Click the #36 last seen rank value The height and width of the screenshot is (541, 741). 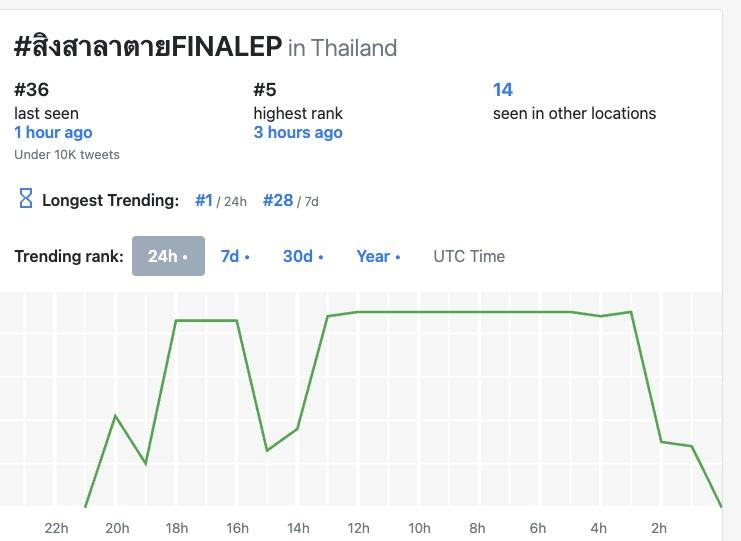click(32, 90)
